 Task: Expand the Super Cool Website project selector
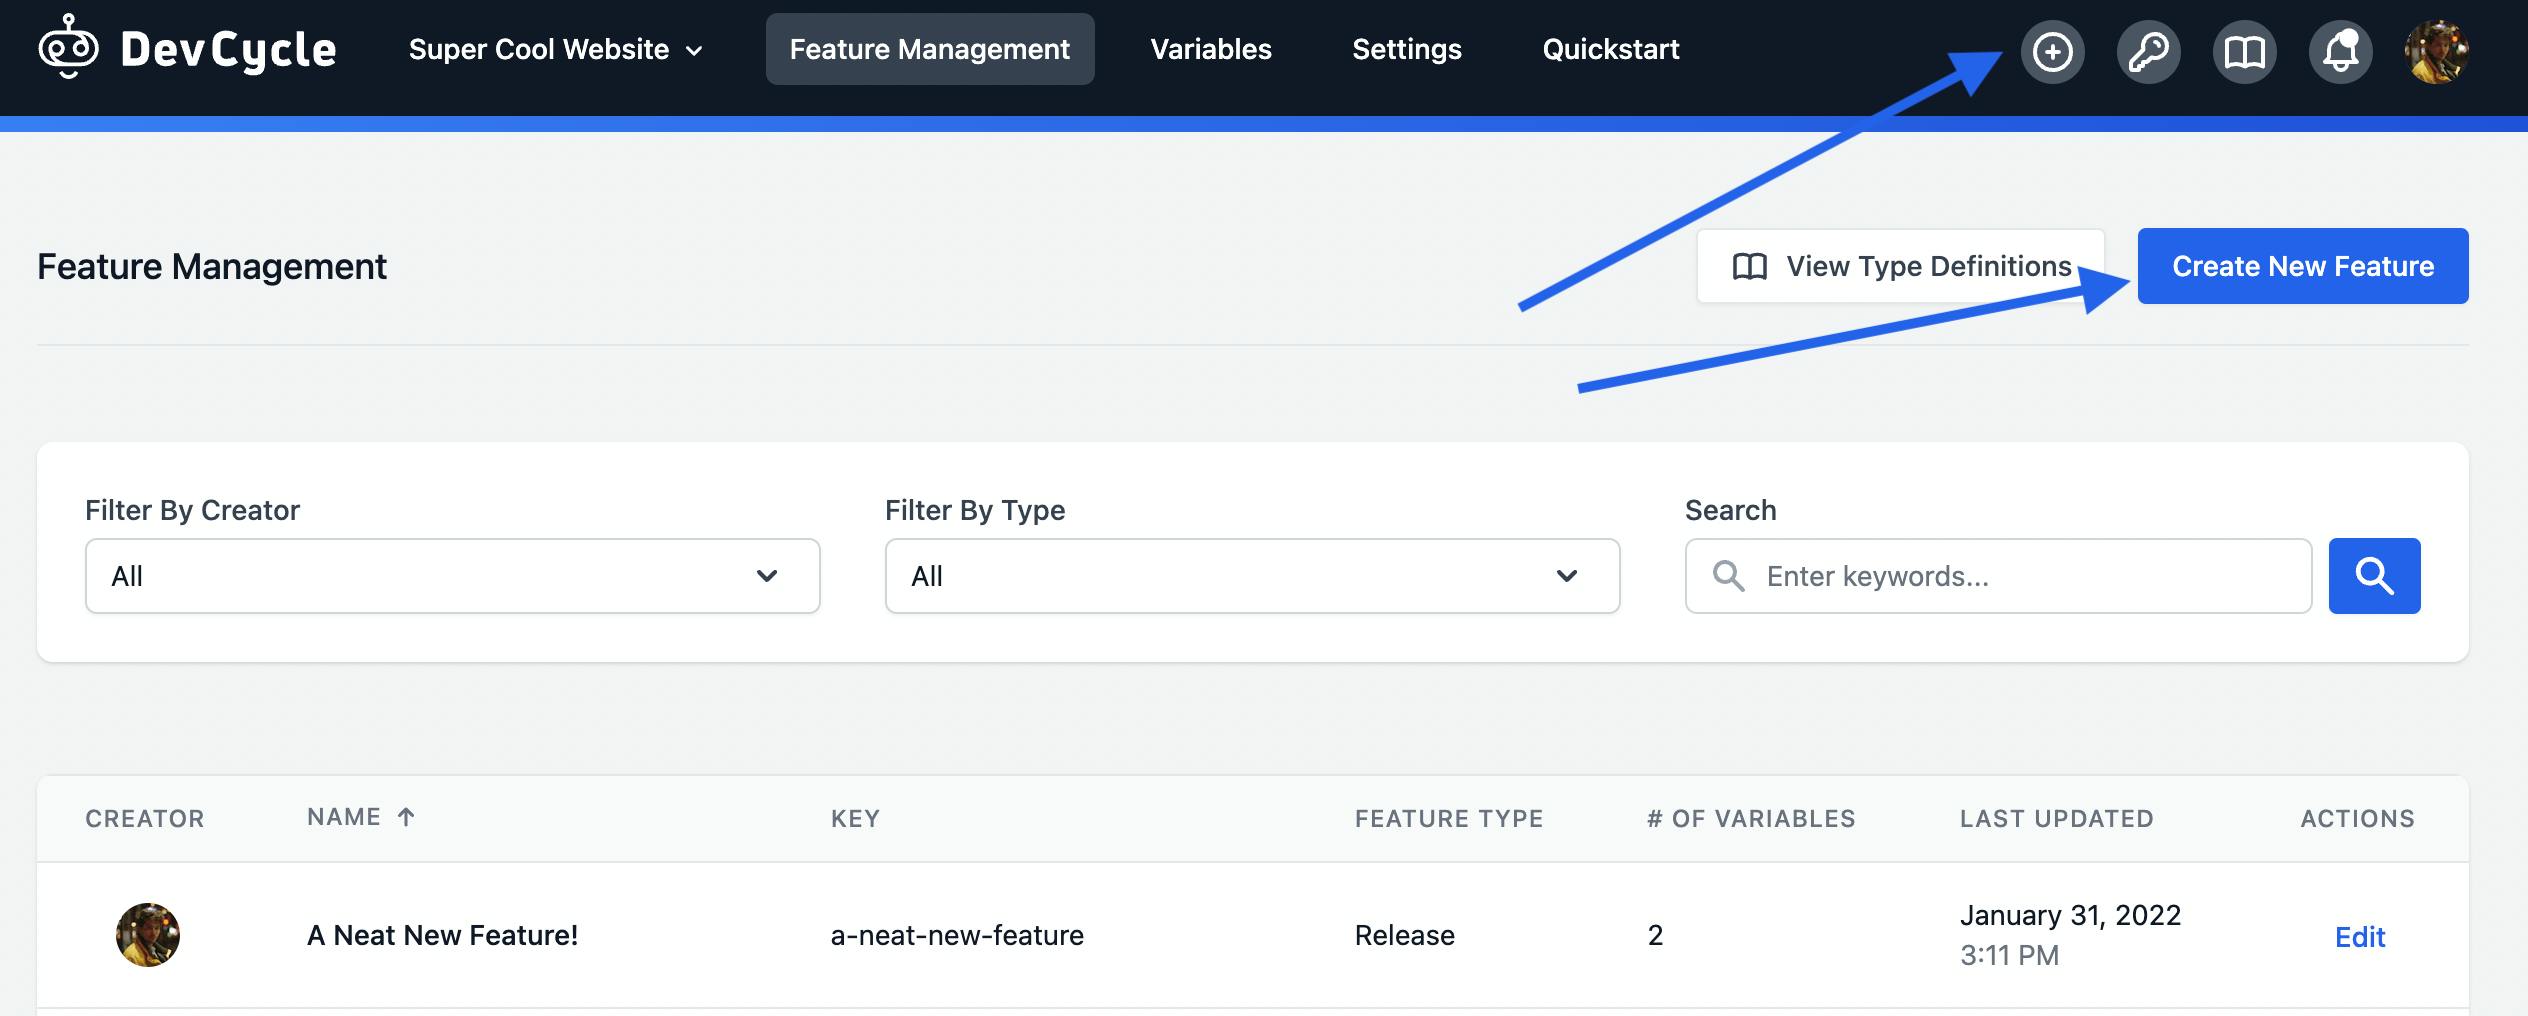click(x=554, y=49)
